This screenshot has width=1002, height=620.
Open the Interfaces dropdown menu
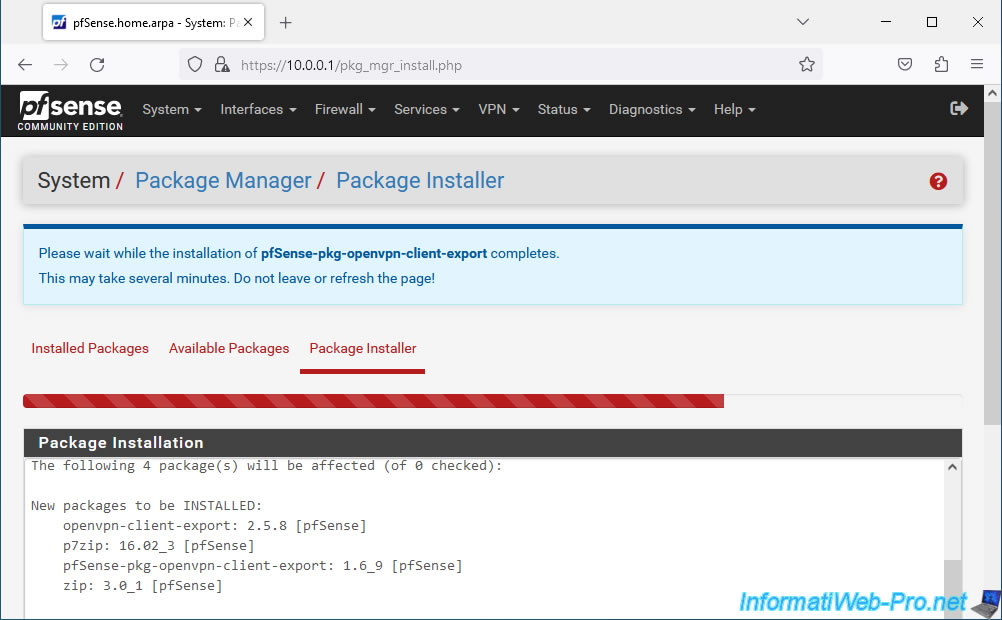tap(258, 109)
